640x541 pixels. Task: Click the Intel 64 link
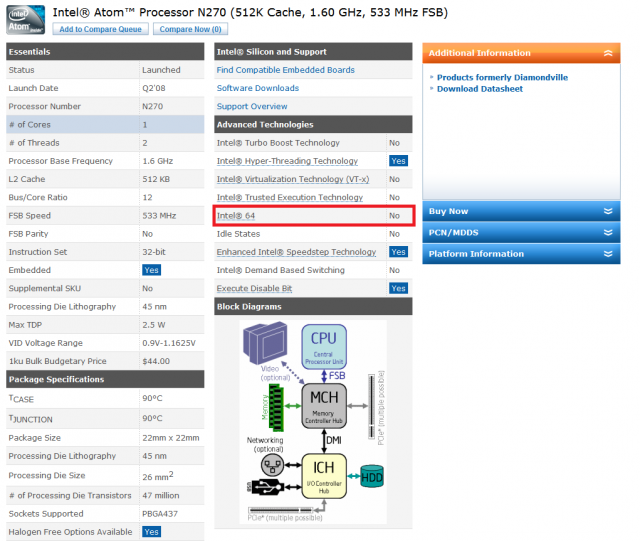pos(236,216)
